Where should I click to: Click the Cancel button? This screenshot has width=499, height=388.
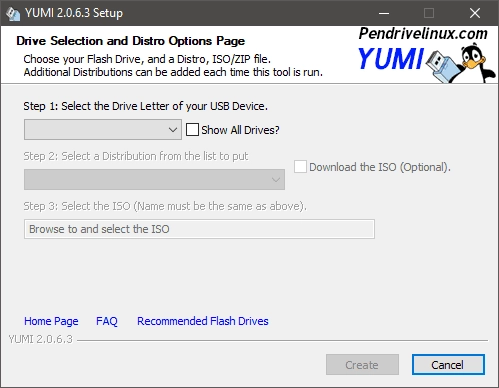(x=448, y=365)
